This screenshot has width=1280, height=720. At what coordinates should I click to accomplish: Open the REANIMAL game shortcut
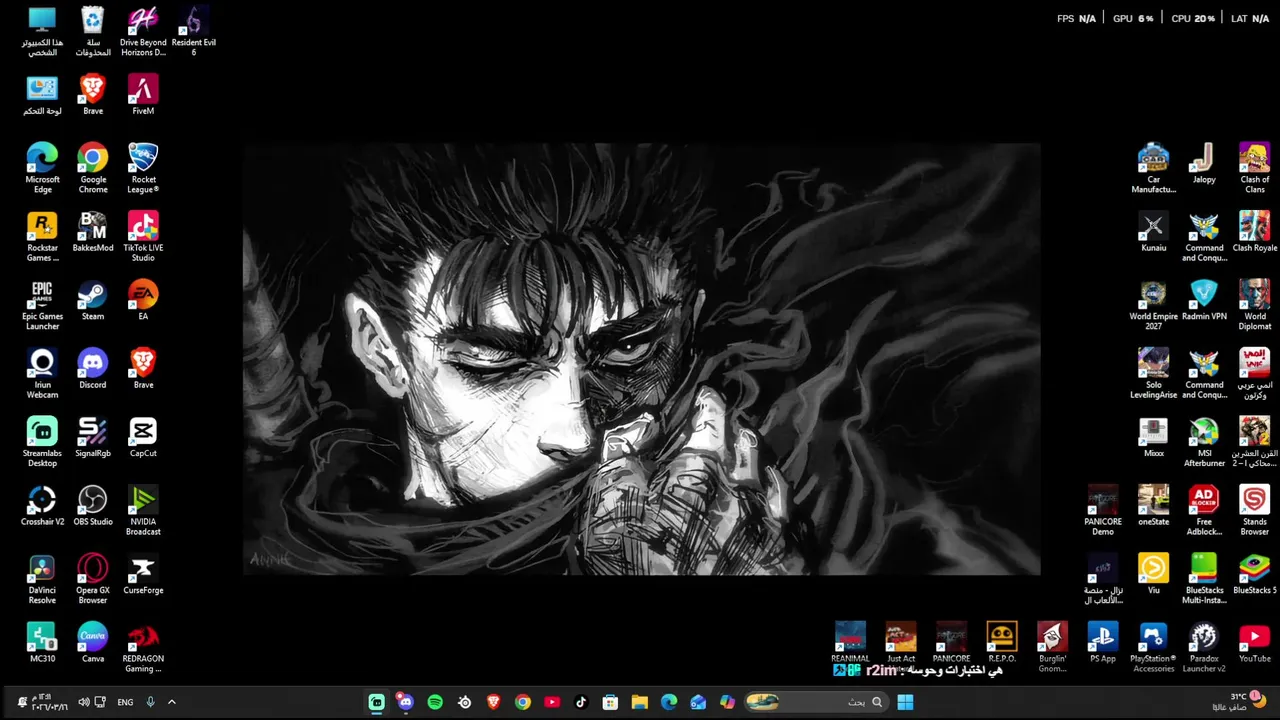point(850,642)
